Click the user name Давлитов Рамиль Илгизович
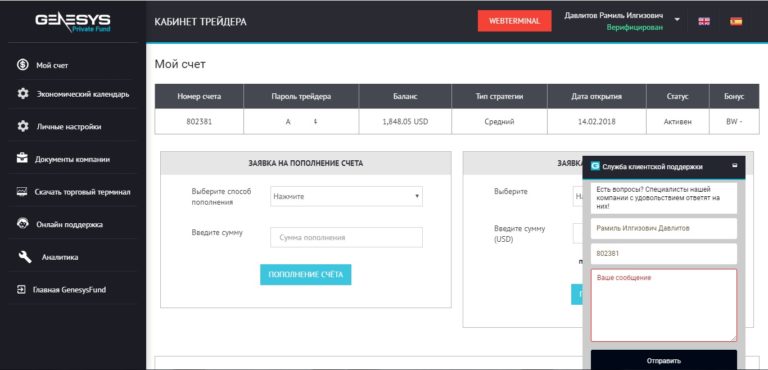This screenshot has height=370, width=768. point(614,16)
